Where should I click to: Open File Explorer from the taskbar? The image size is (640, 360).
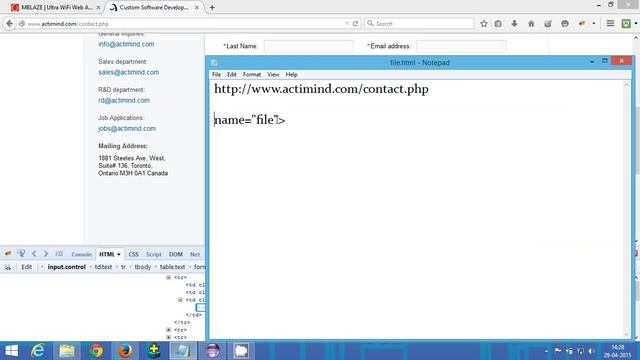pos(67,351)
